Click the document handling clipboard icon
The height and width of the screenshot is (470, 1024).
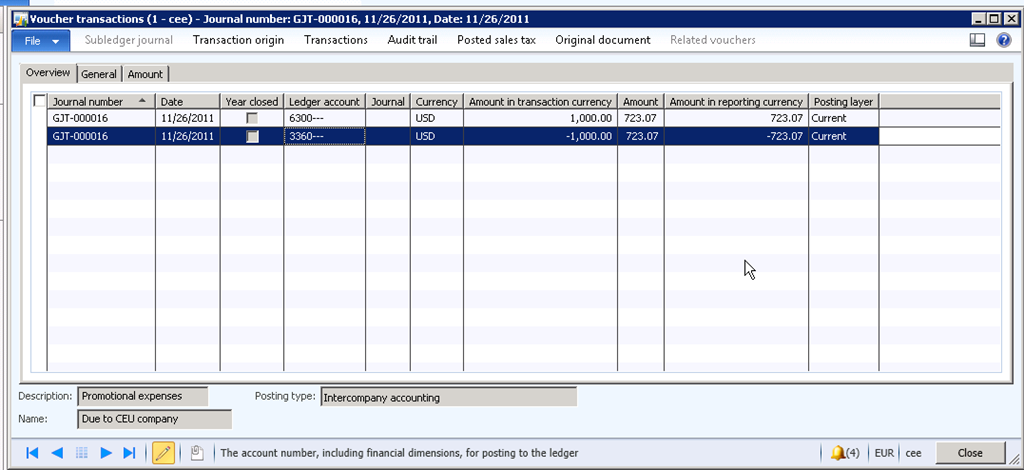click(197, 453)
